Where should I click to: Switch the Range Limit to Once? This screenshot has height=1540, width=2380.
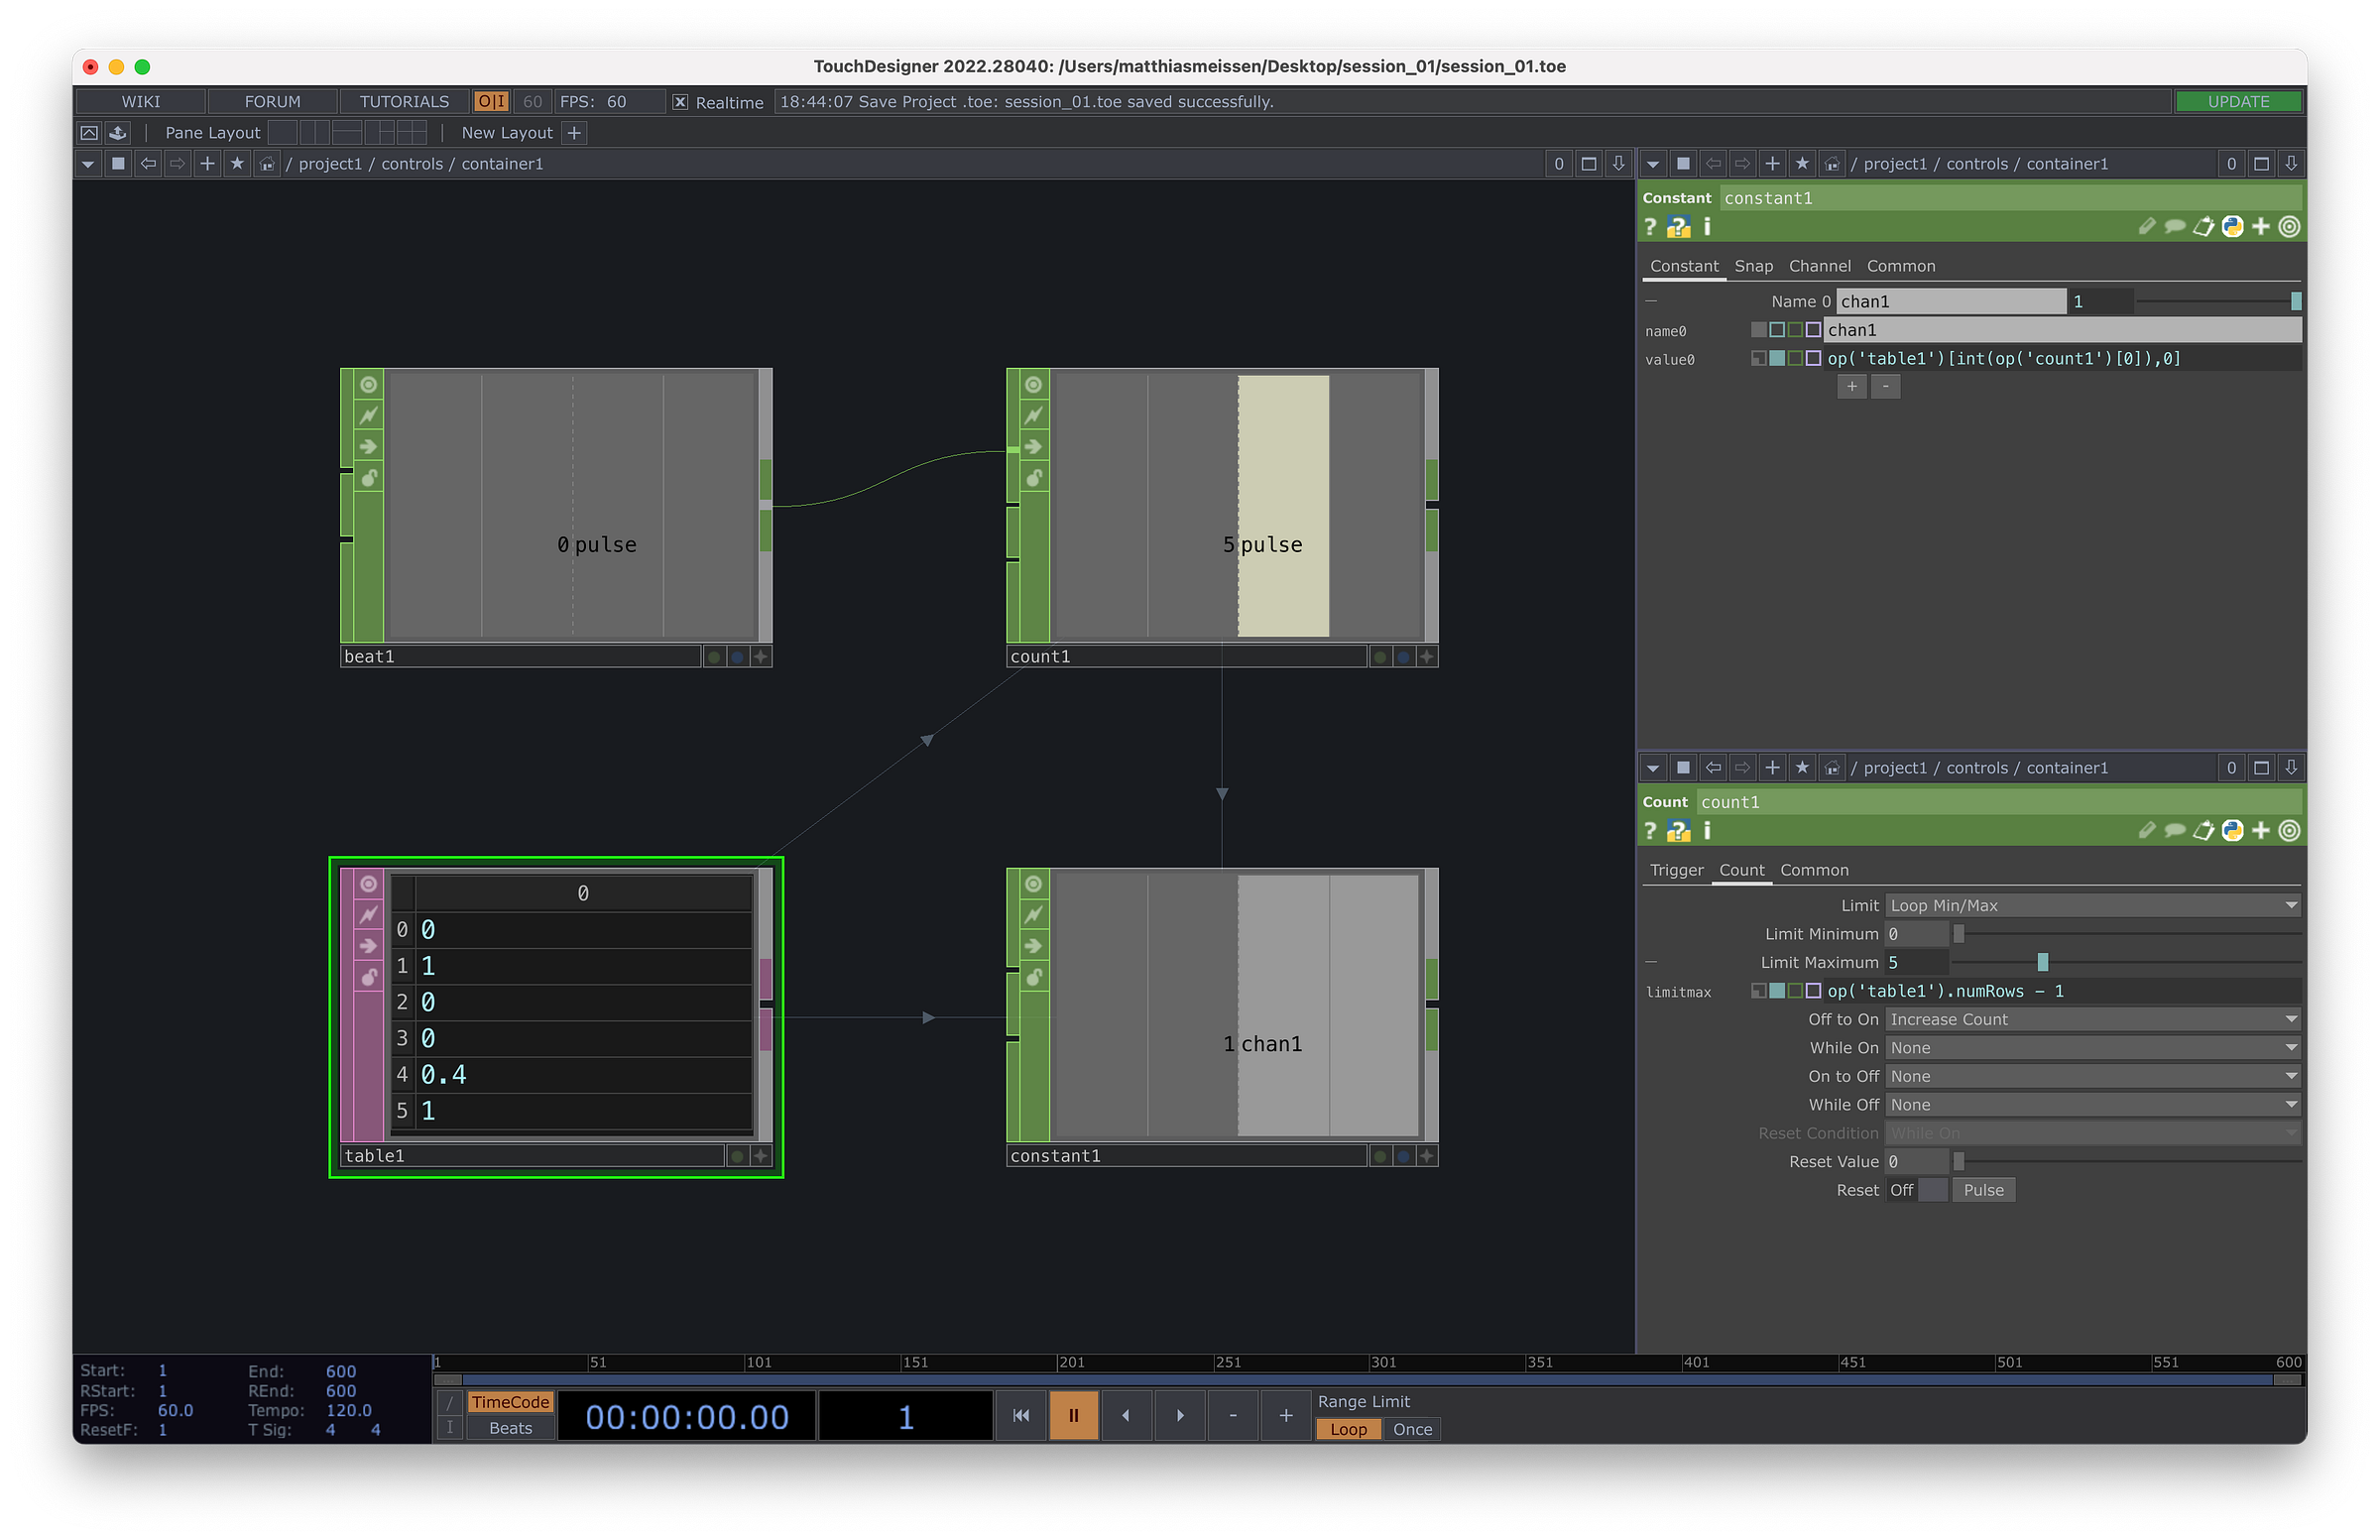(x=1411, y=1429)
